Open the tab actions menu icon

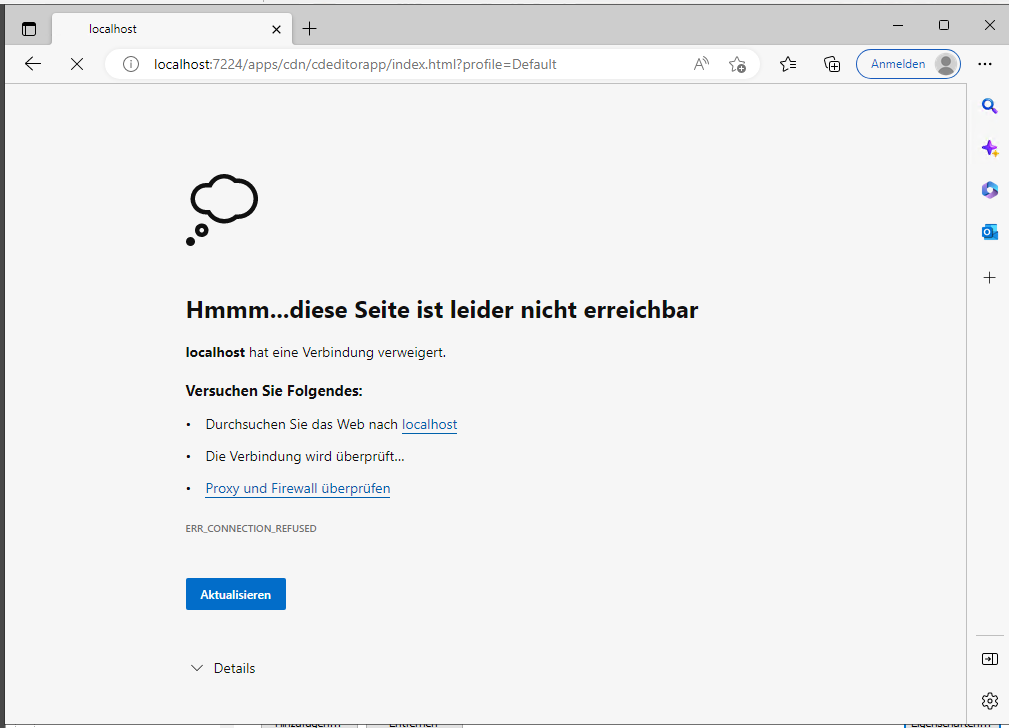click(x=28, y=29)
